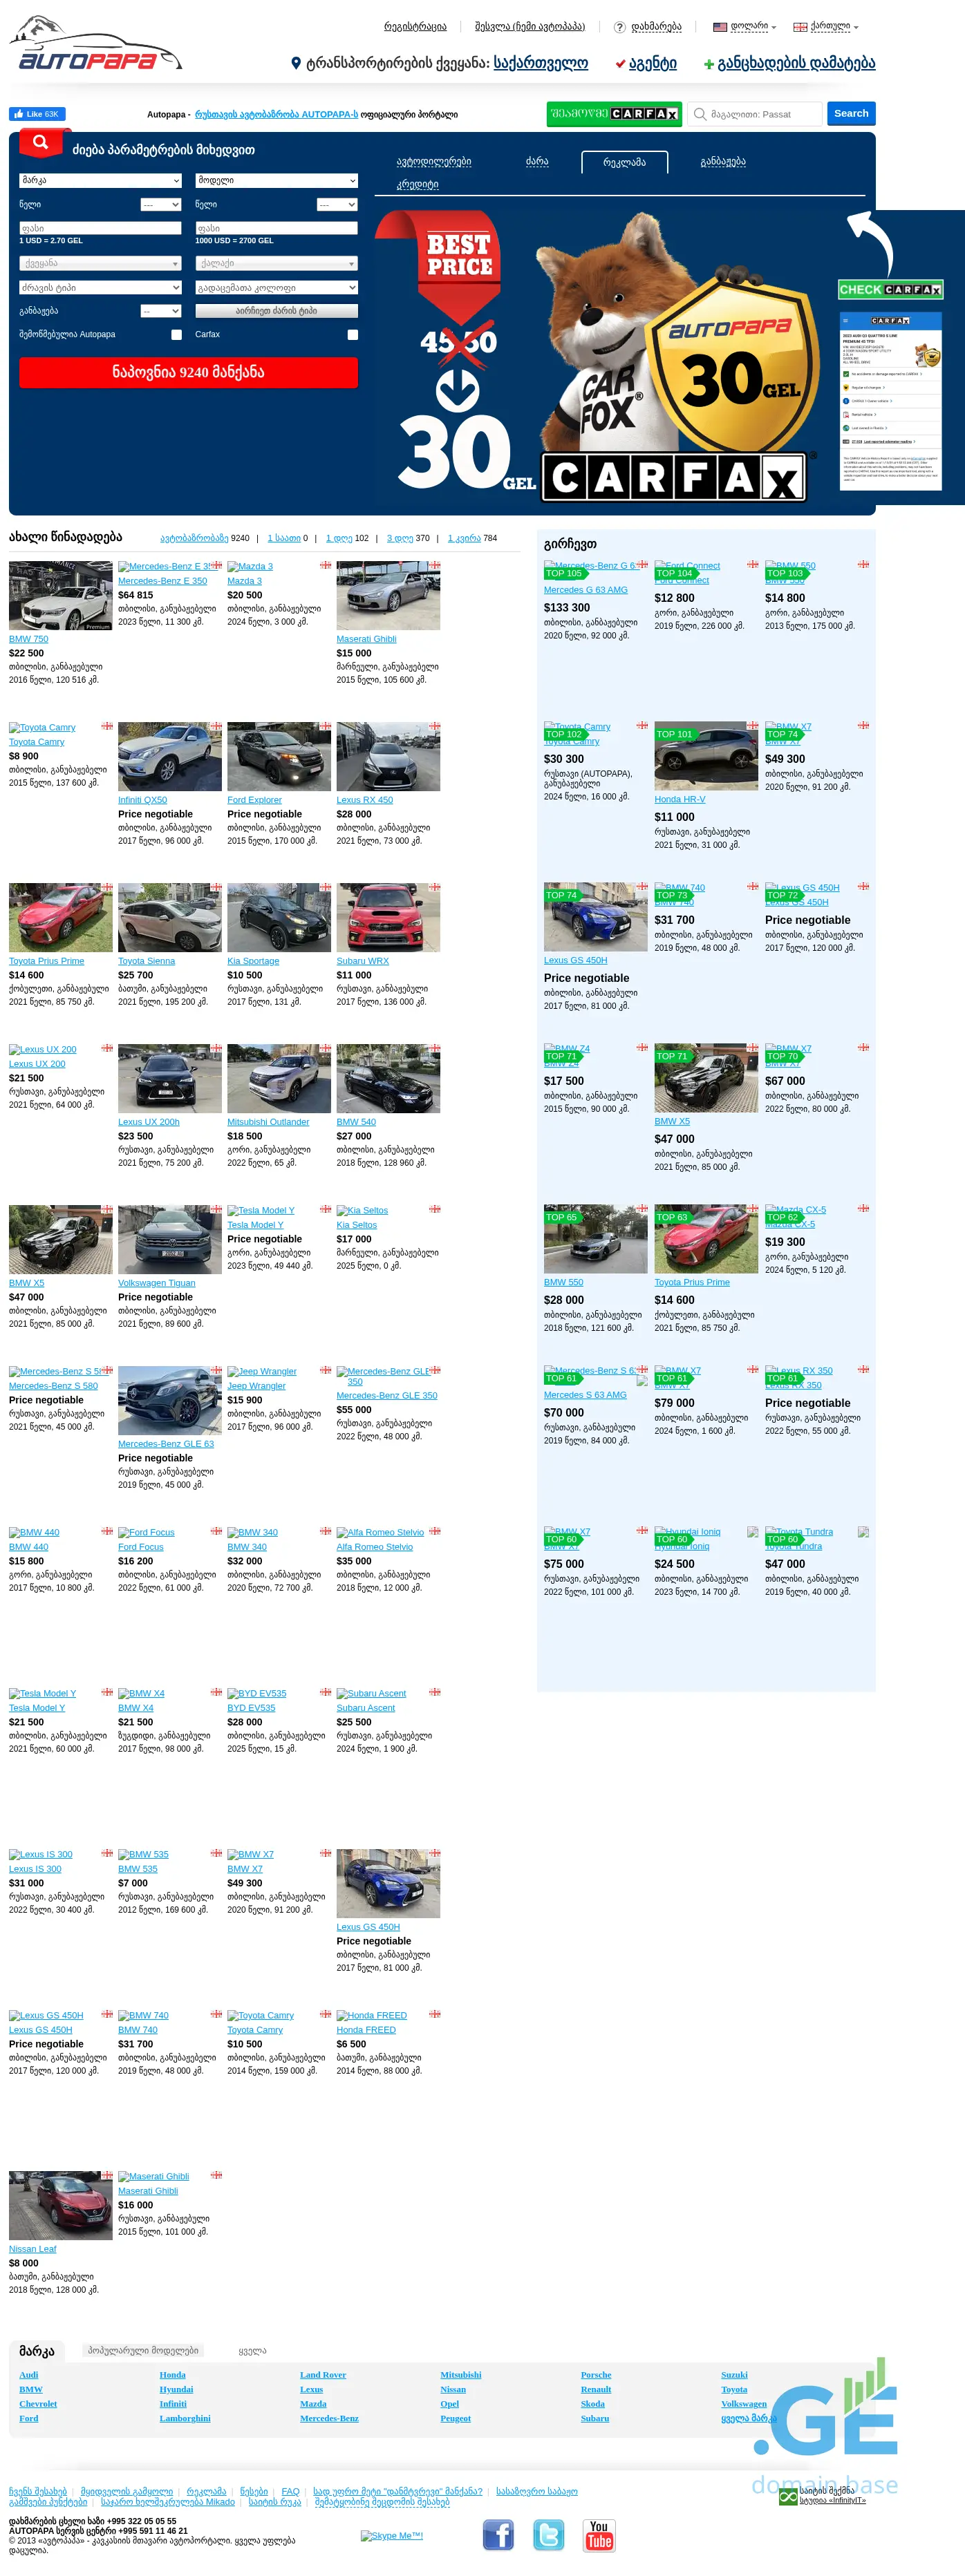
Task: Click the blue Search button
Action: [x=850, y=114]
